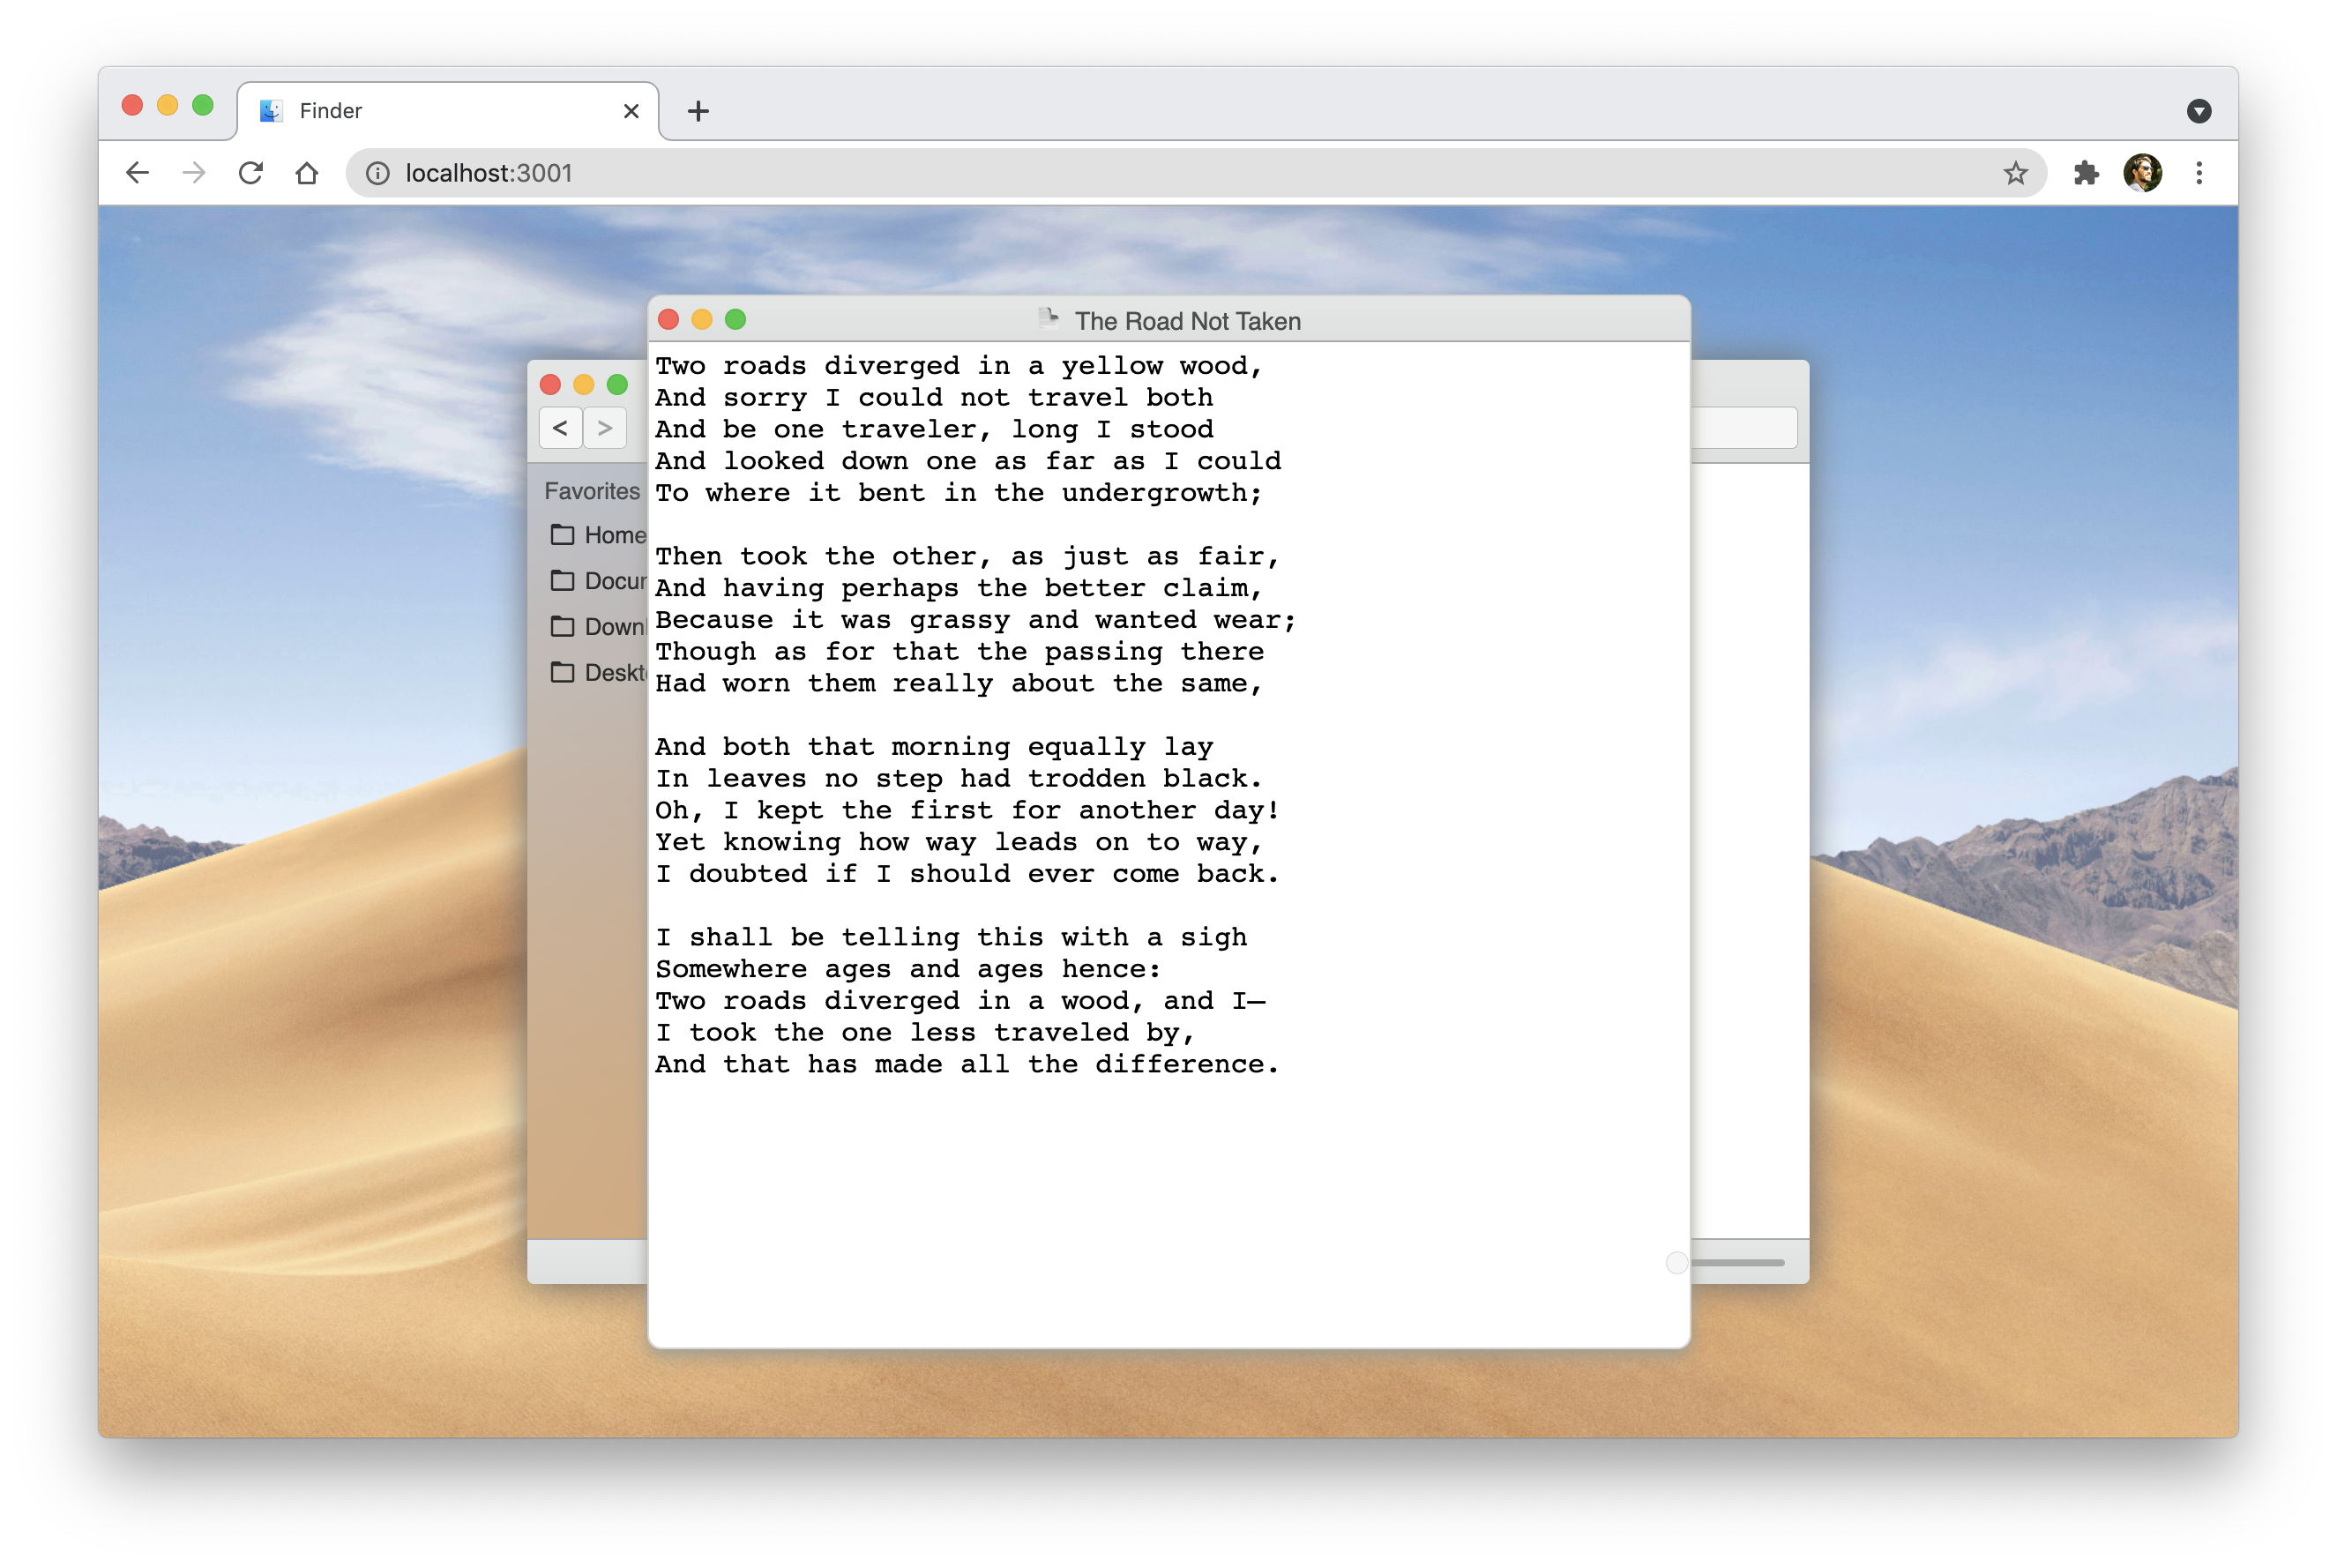Click line 'I took the one less traveled by,'

coord(925,1033)
